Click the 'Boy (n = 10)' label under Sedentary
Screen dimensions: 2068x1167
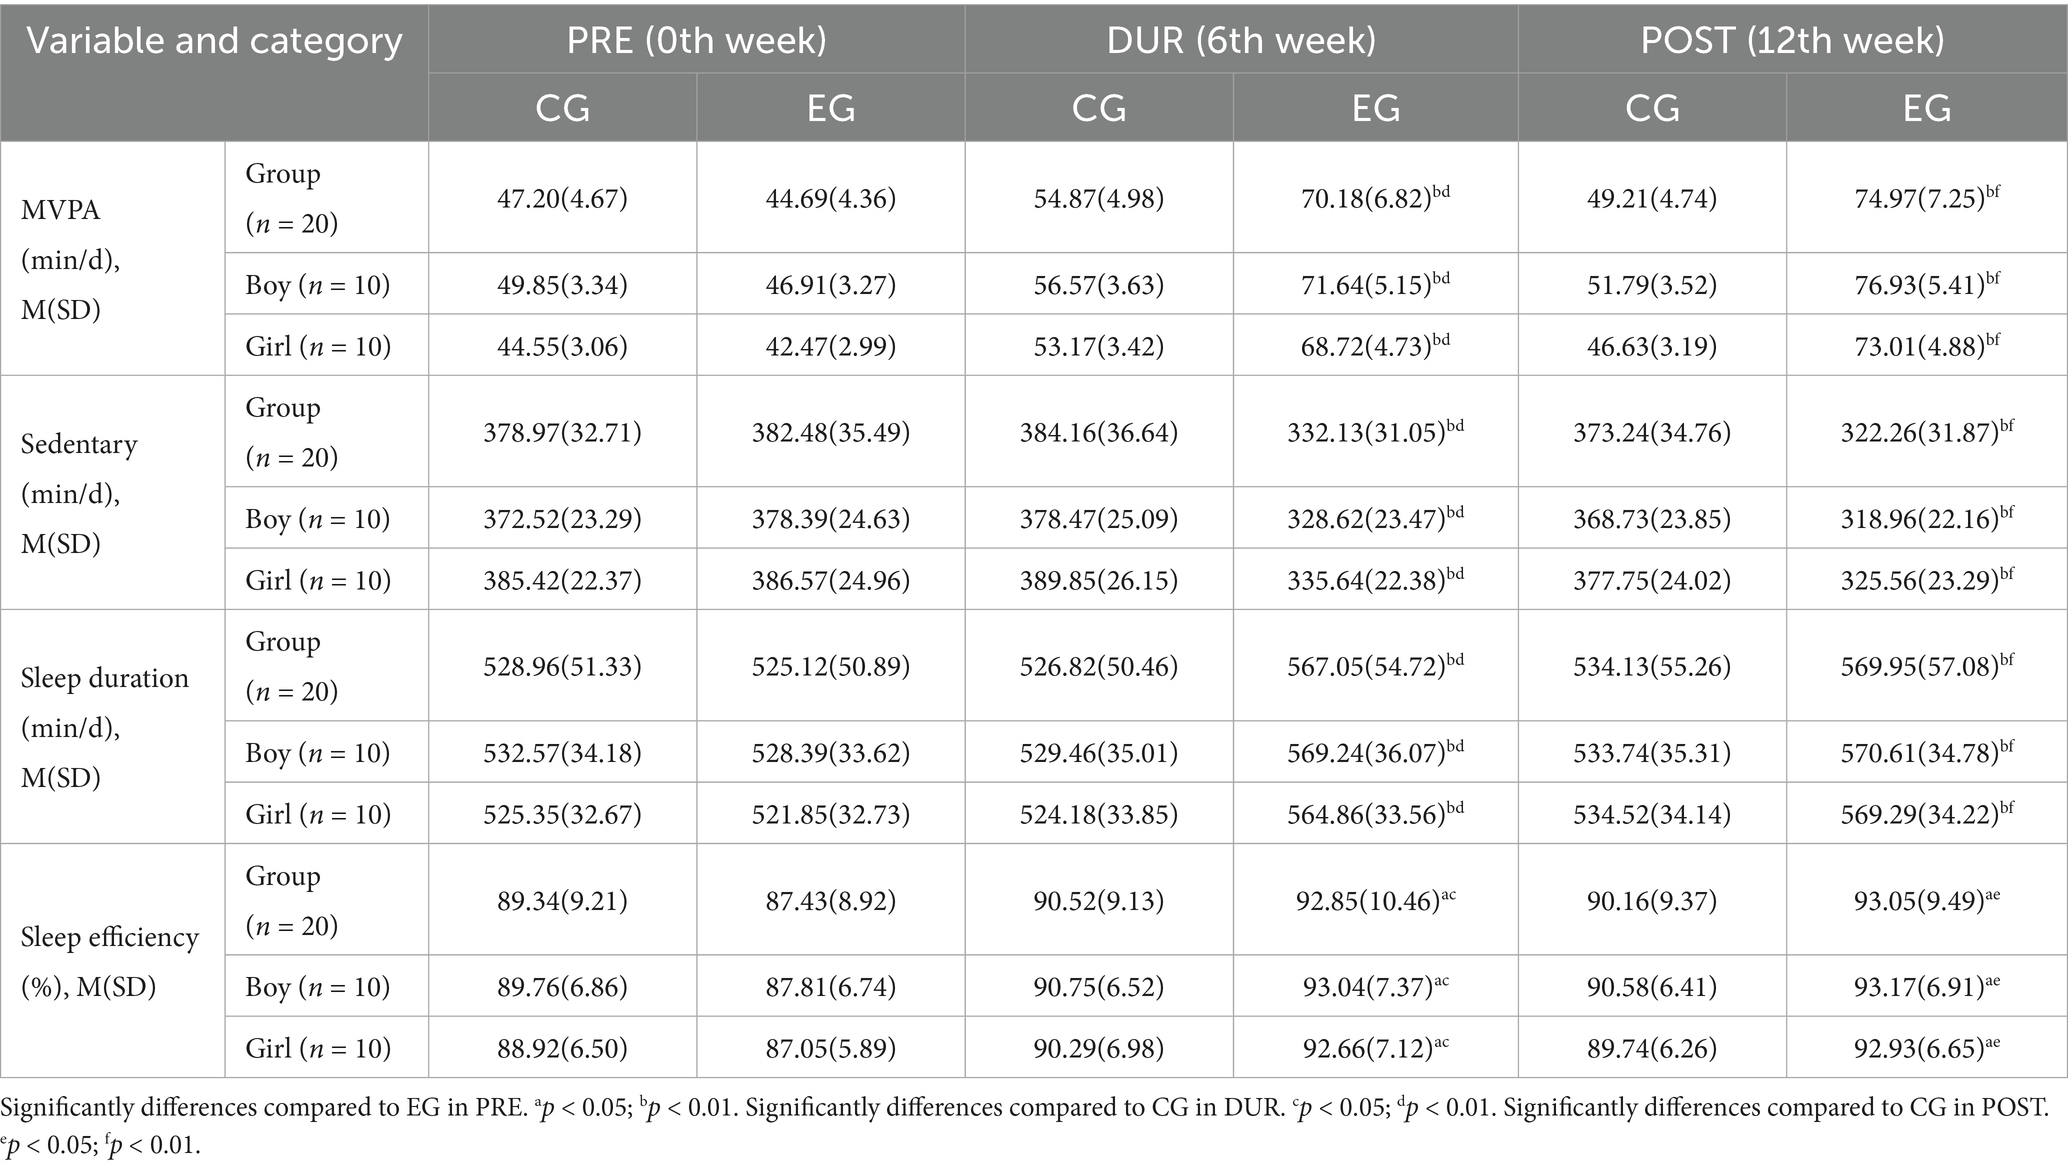pyautogui.click(x=318, y=519)
